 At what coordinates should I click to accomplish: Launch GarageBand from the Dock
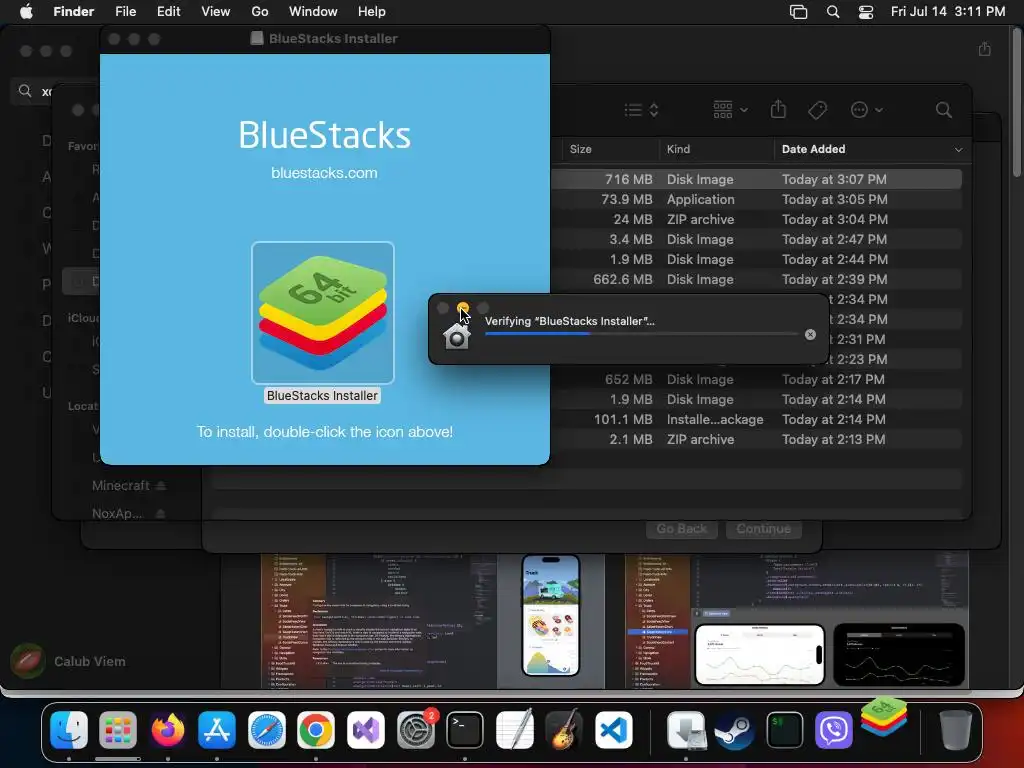coord(564,729)
